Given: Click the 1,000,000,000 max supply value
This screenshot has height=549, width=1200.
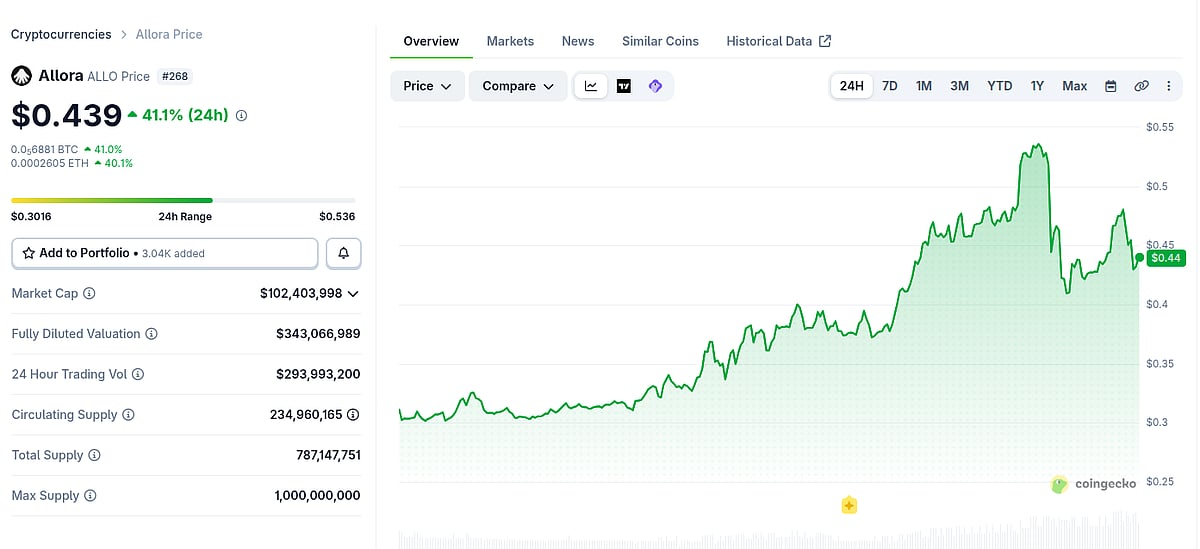Looking at the screenshot, I should [x=317, y=495].
